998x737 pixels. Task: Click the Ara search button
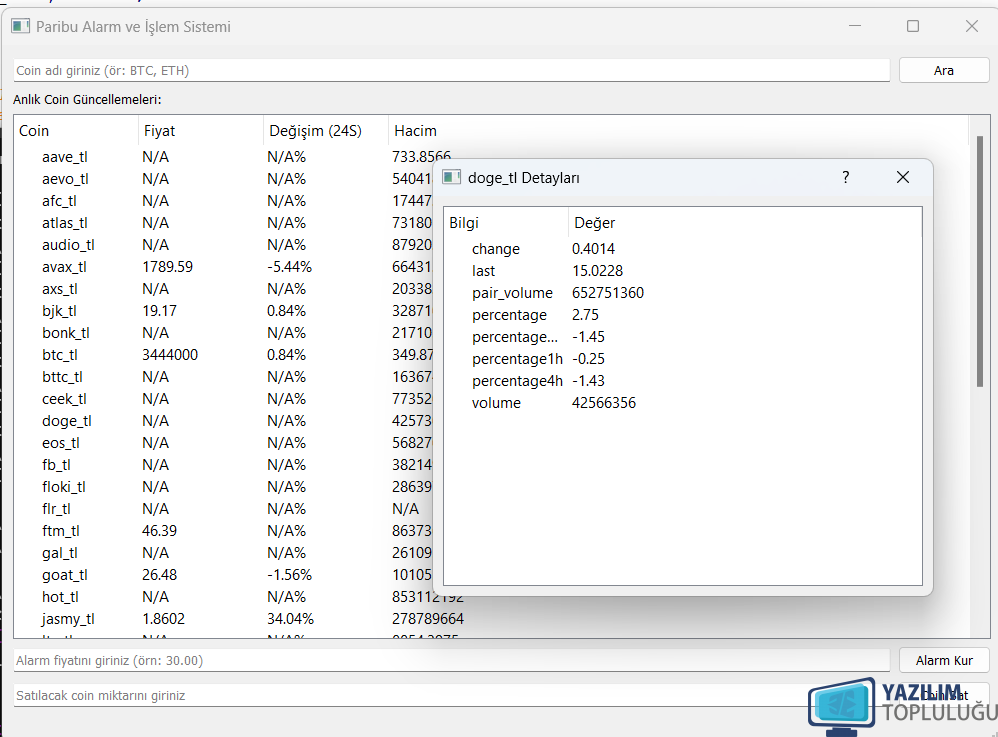tap(944, 71)
